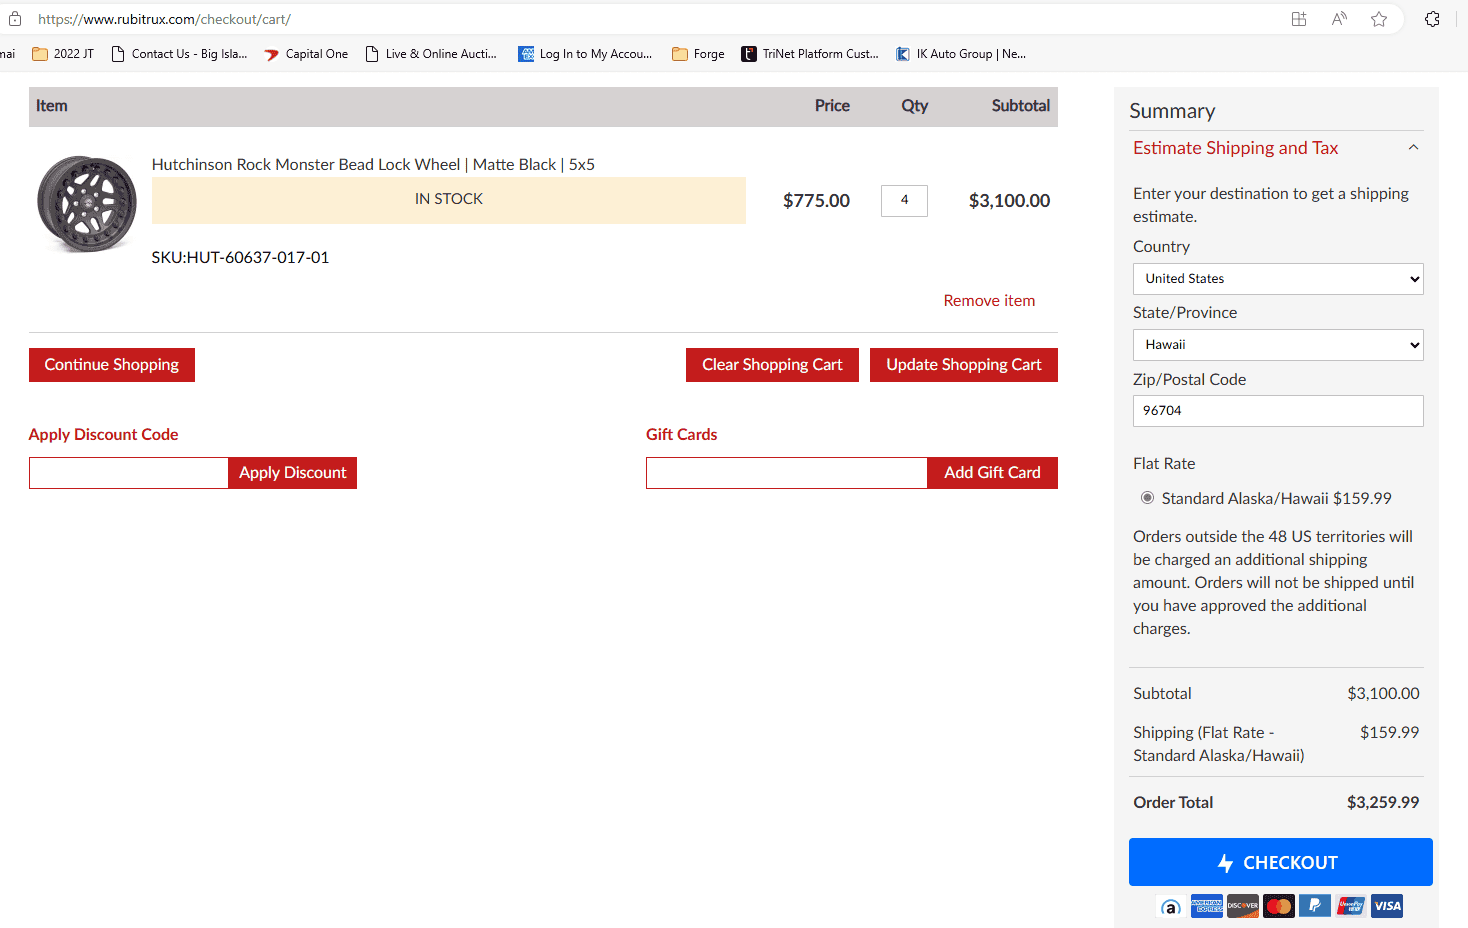Image resolution: width=1468 pixels, height=928 pixels.
Task: Click the SKU:HUT-60637-017-01 text
Action: [240, 258]
